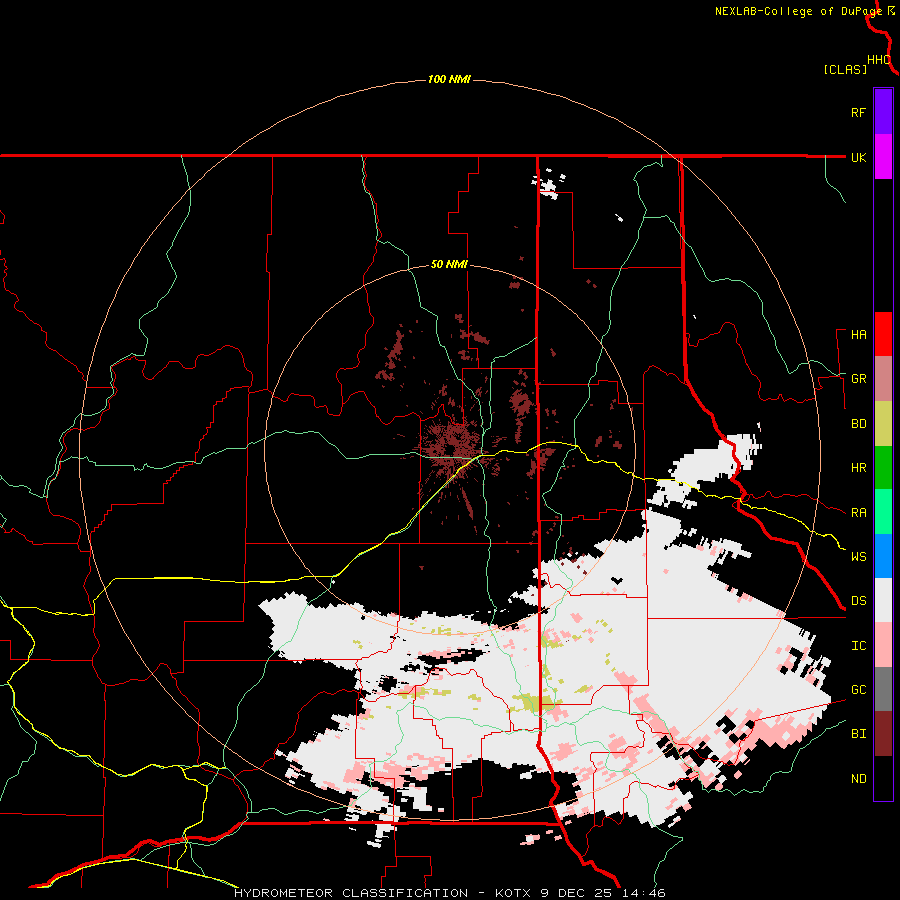Click the BI legend label

tap(858, 734)
